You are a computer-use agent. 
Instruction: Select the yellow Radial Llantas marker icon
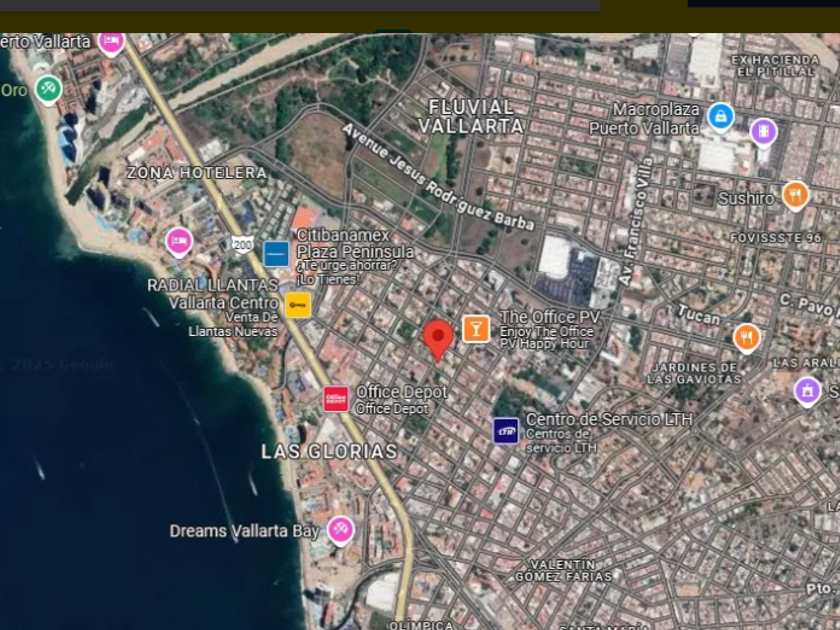point(298,305)
